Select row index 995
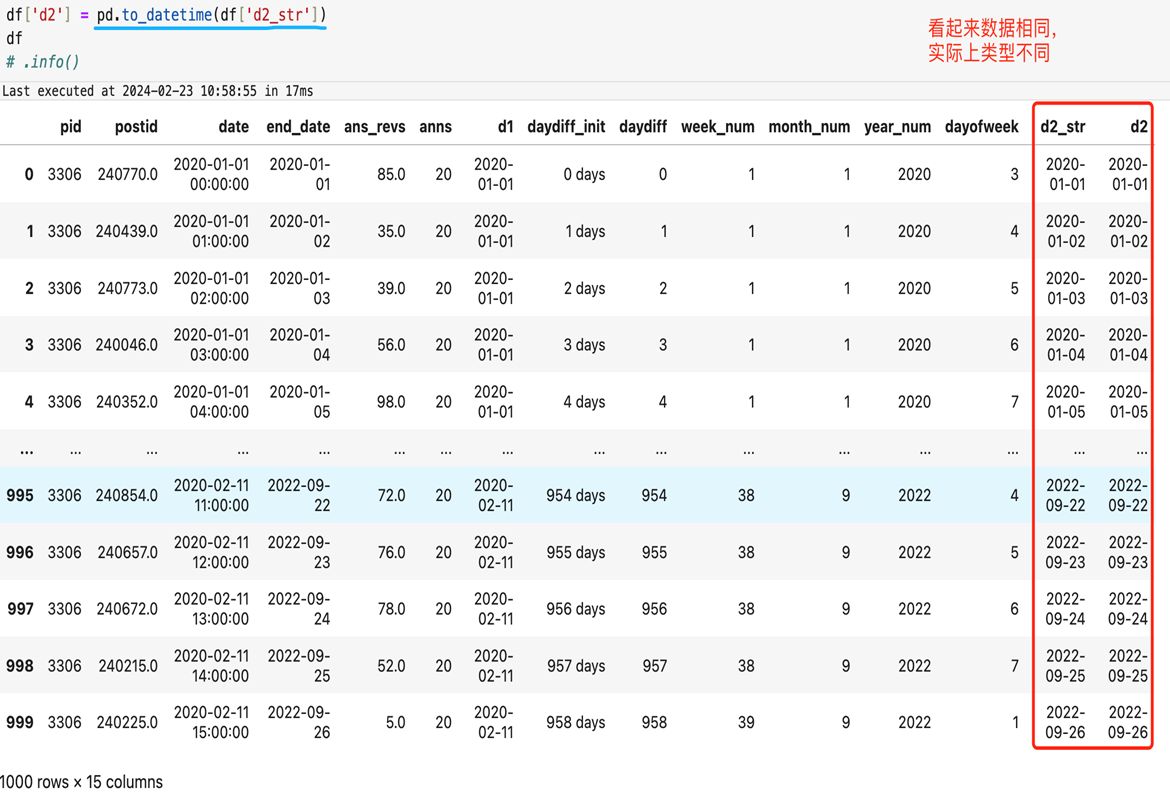The image size is (1170, 801). 19,496
